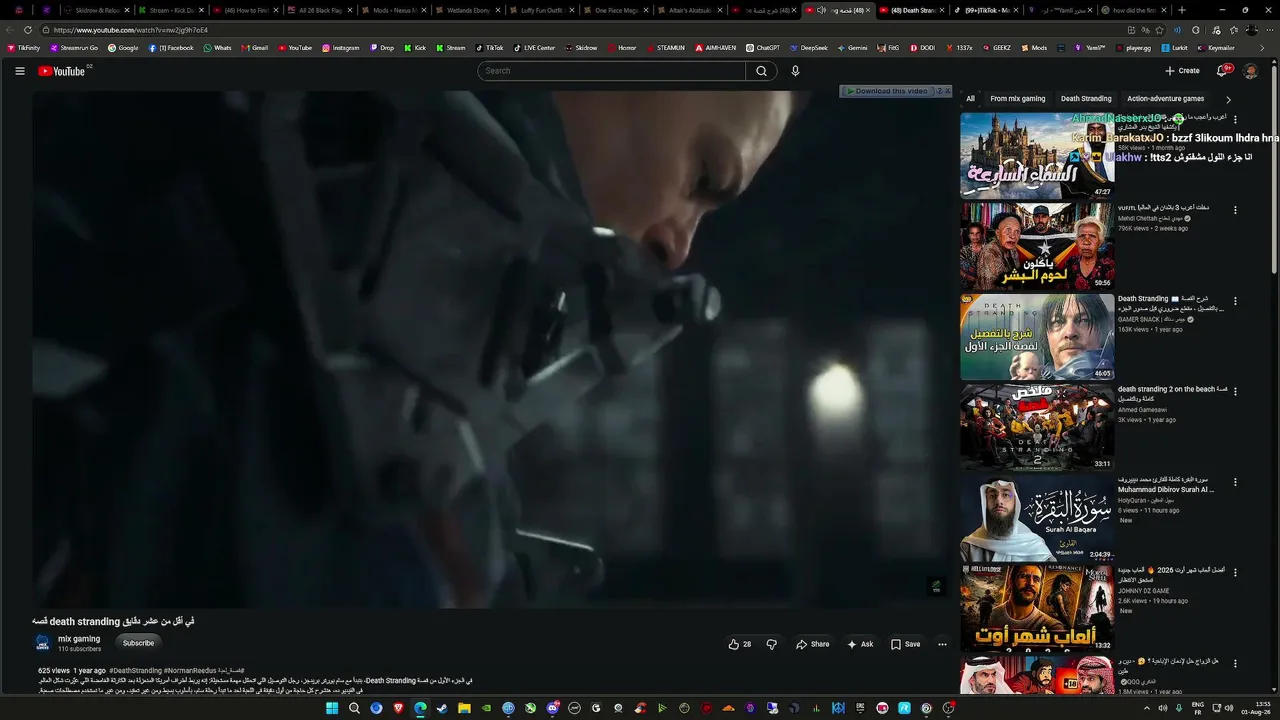The image size is (1280, 720).
Task: Start voice search with the microphone
Action: 795,71
